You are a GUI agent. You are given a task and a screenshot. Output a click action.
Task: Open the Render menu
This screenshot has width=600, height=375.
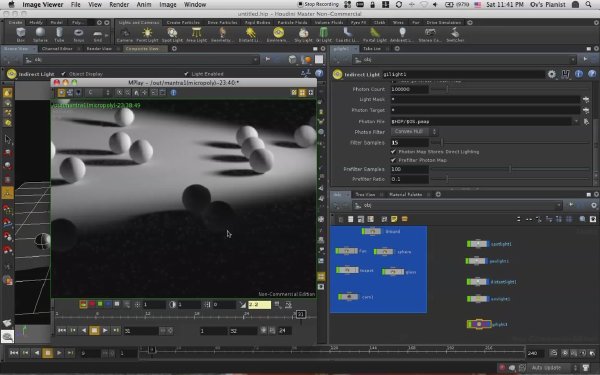pos(119,5)
